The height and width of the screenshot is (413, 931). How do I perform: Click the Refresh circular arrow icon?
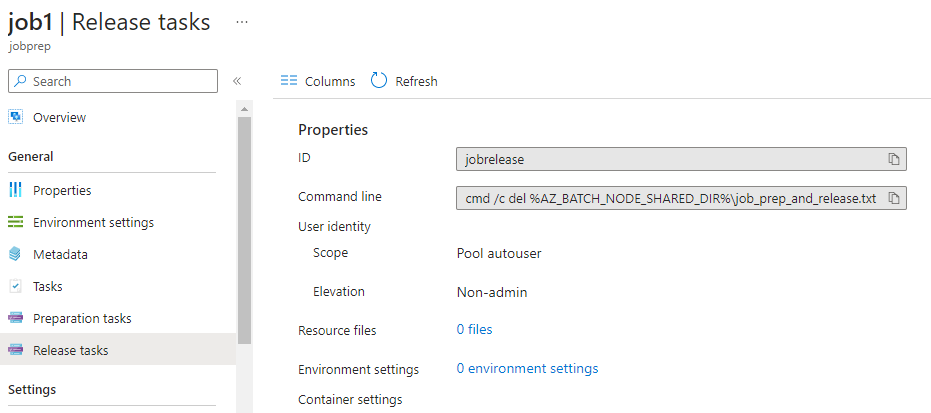click(379, 81)
